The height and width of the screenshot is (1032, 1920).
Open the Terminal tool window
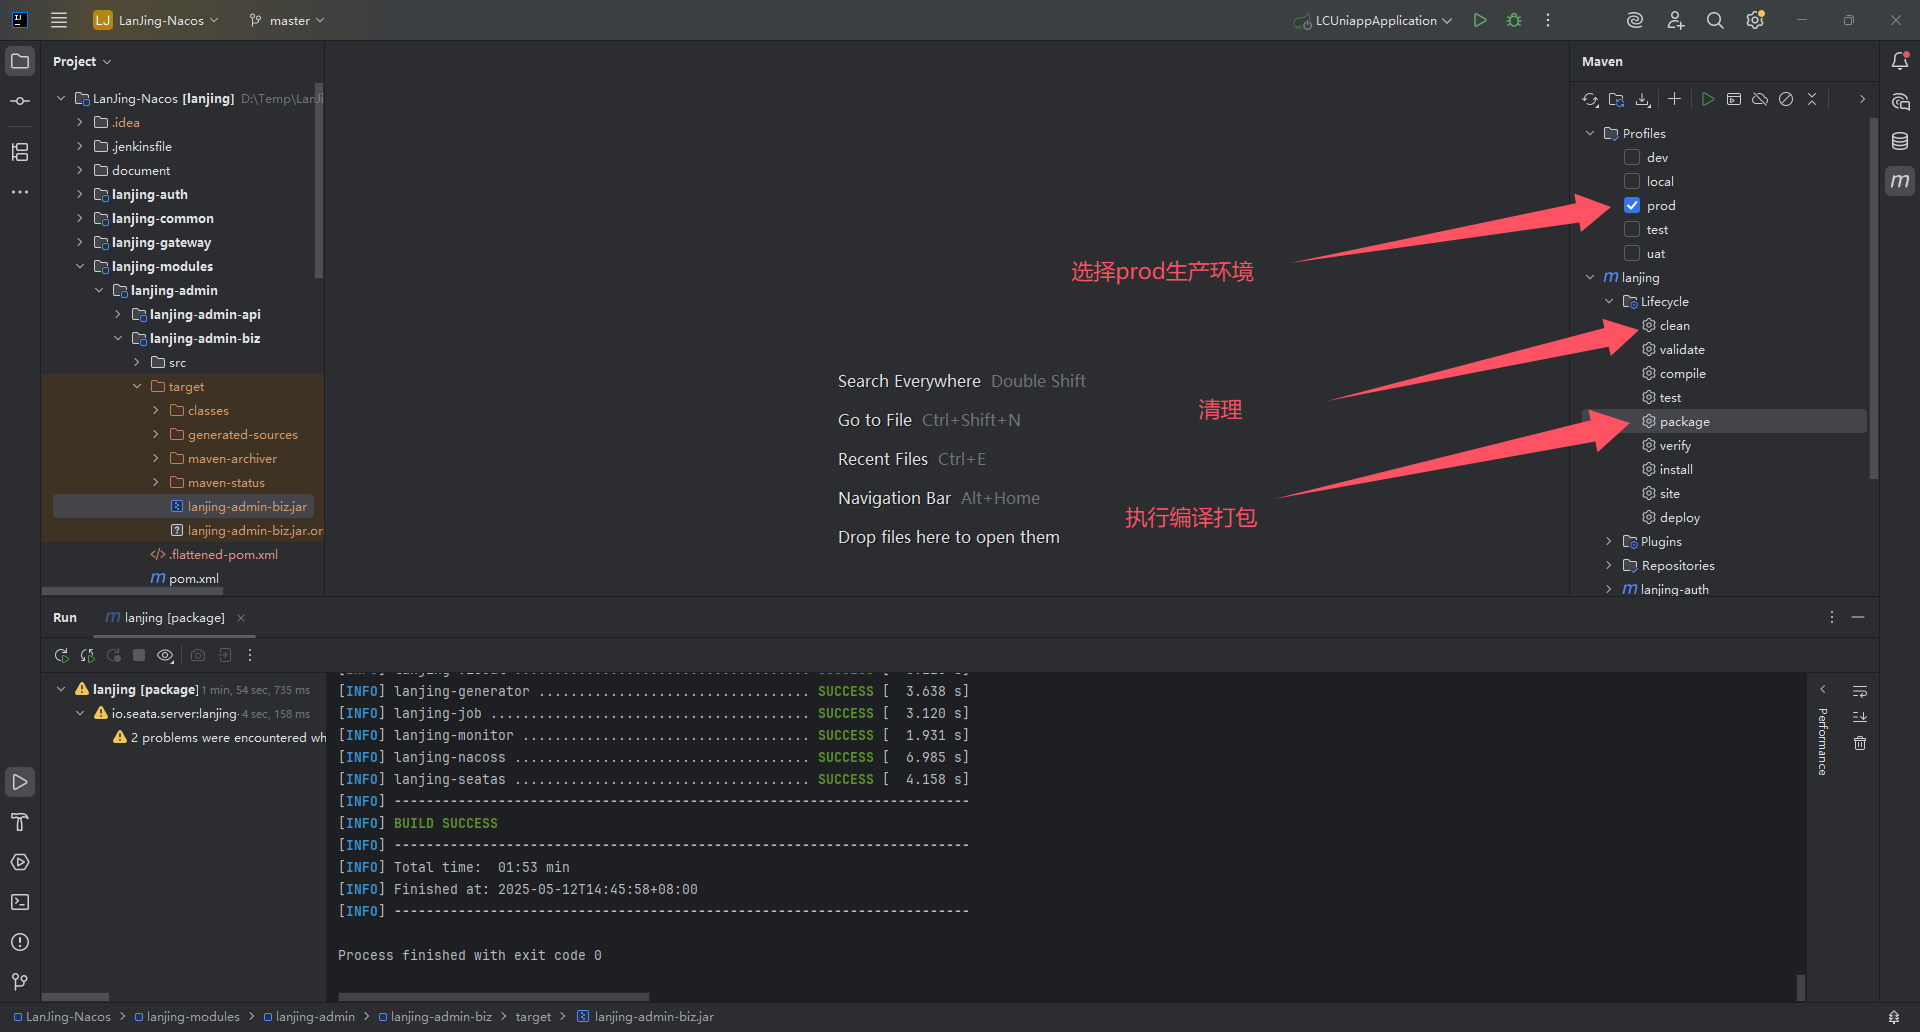pyautogui.click(x=20, y=902)
